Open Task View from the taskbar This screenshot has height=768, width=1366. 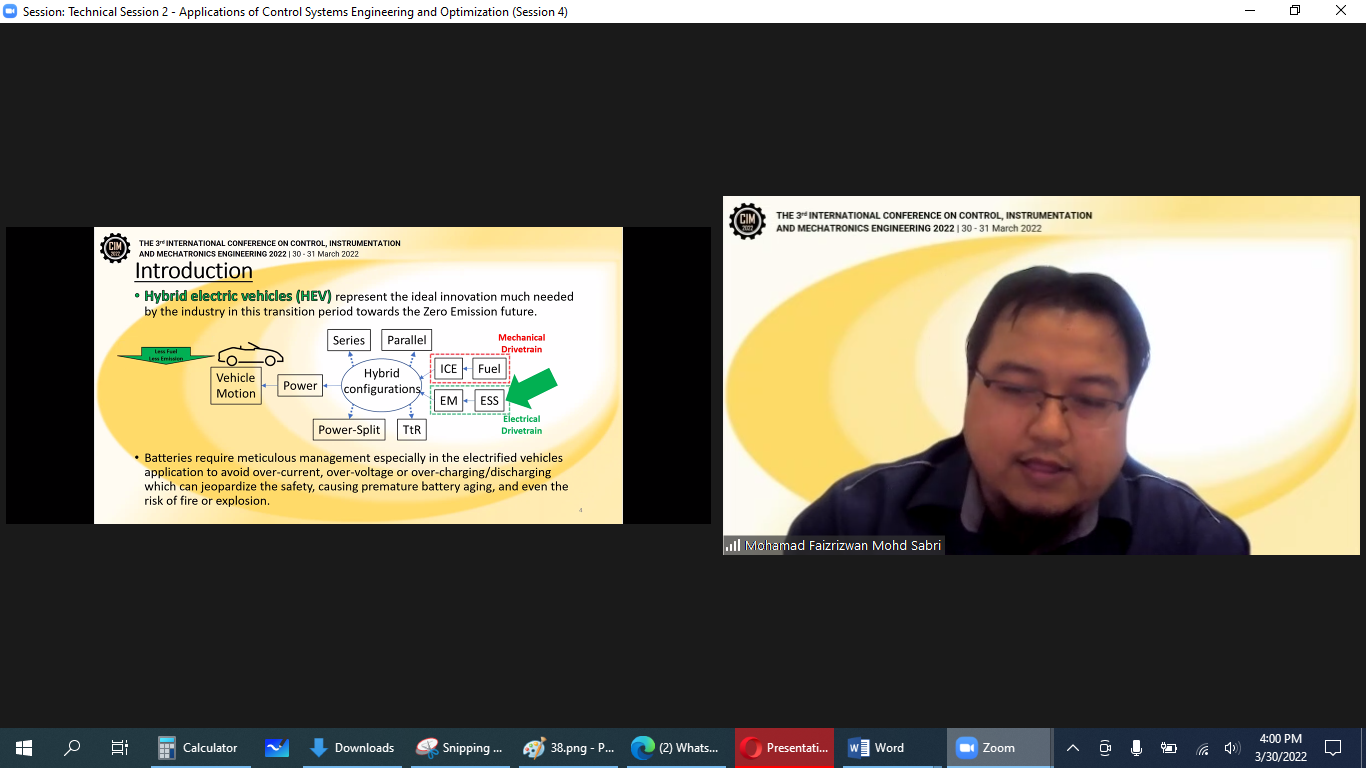pyautogui.click(x=120, y=747)
